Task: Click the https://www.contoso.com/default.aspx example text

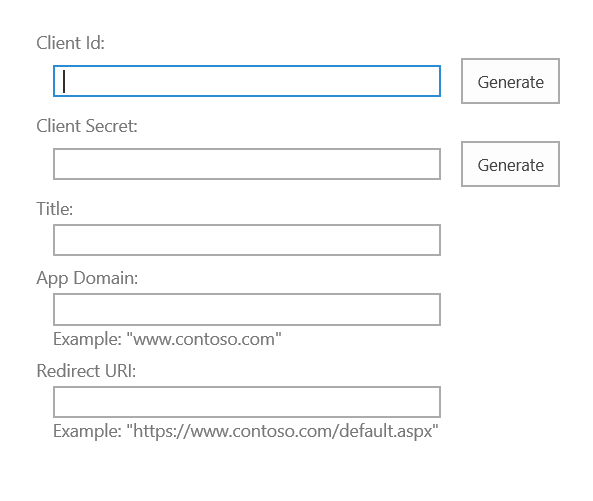Action: pos(246,431)
